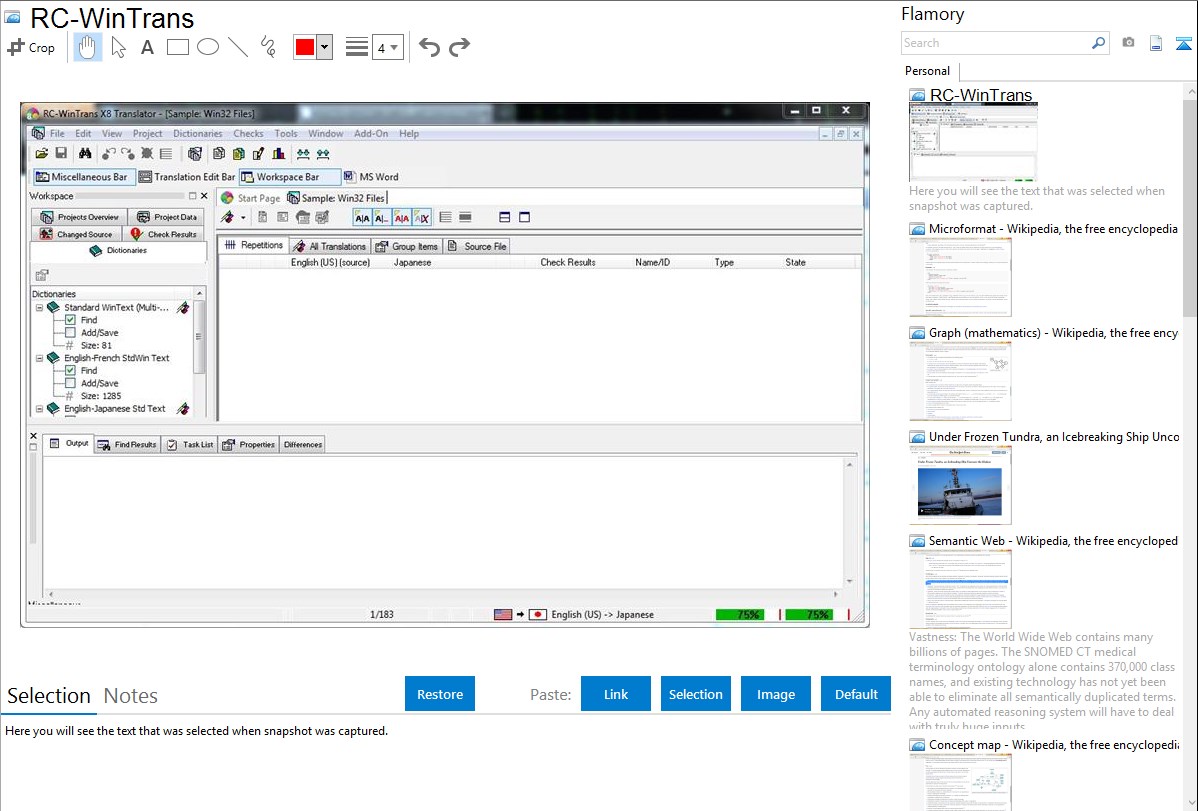Open the Under Frozen Tundra snapshot thumbnail
The image size is (1198, 811).
(x=960, y=485)
